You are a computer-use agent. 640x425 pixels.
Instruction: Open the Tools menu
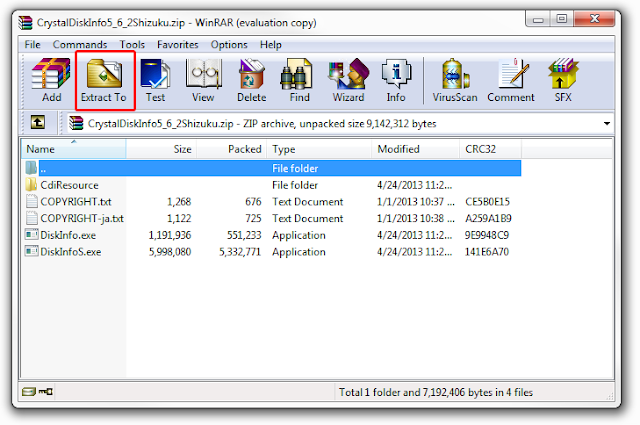click(x=132, y=45)
